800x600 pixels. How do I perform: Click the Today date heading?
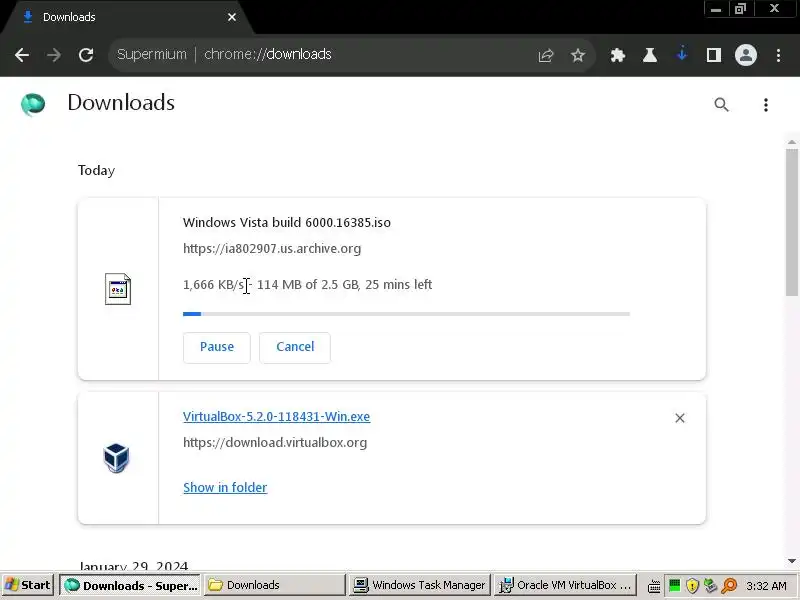pyautogui.click(x=96, y=170)
